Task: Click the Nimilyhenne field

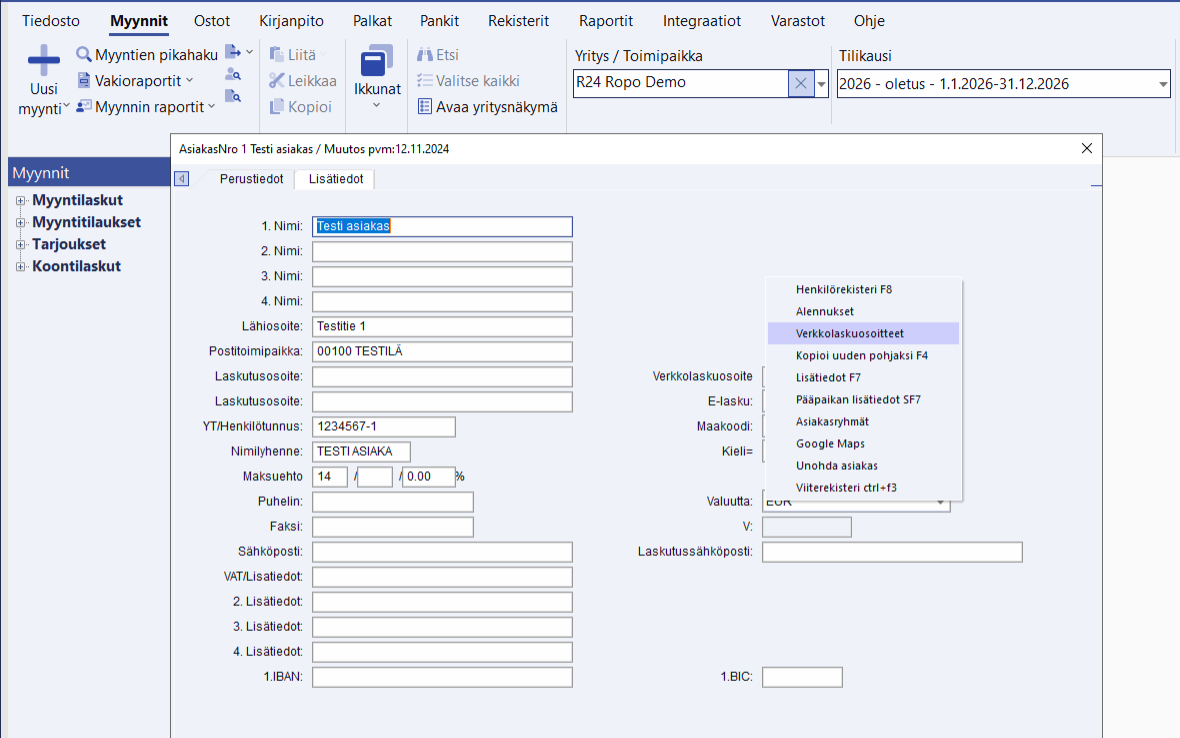Action: [x=361, y=451]
